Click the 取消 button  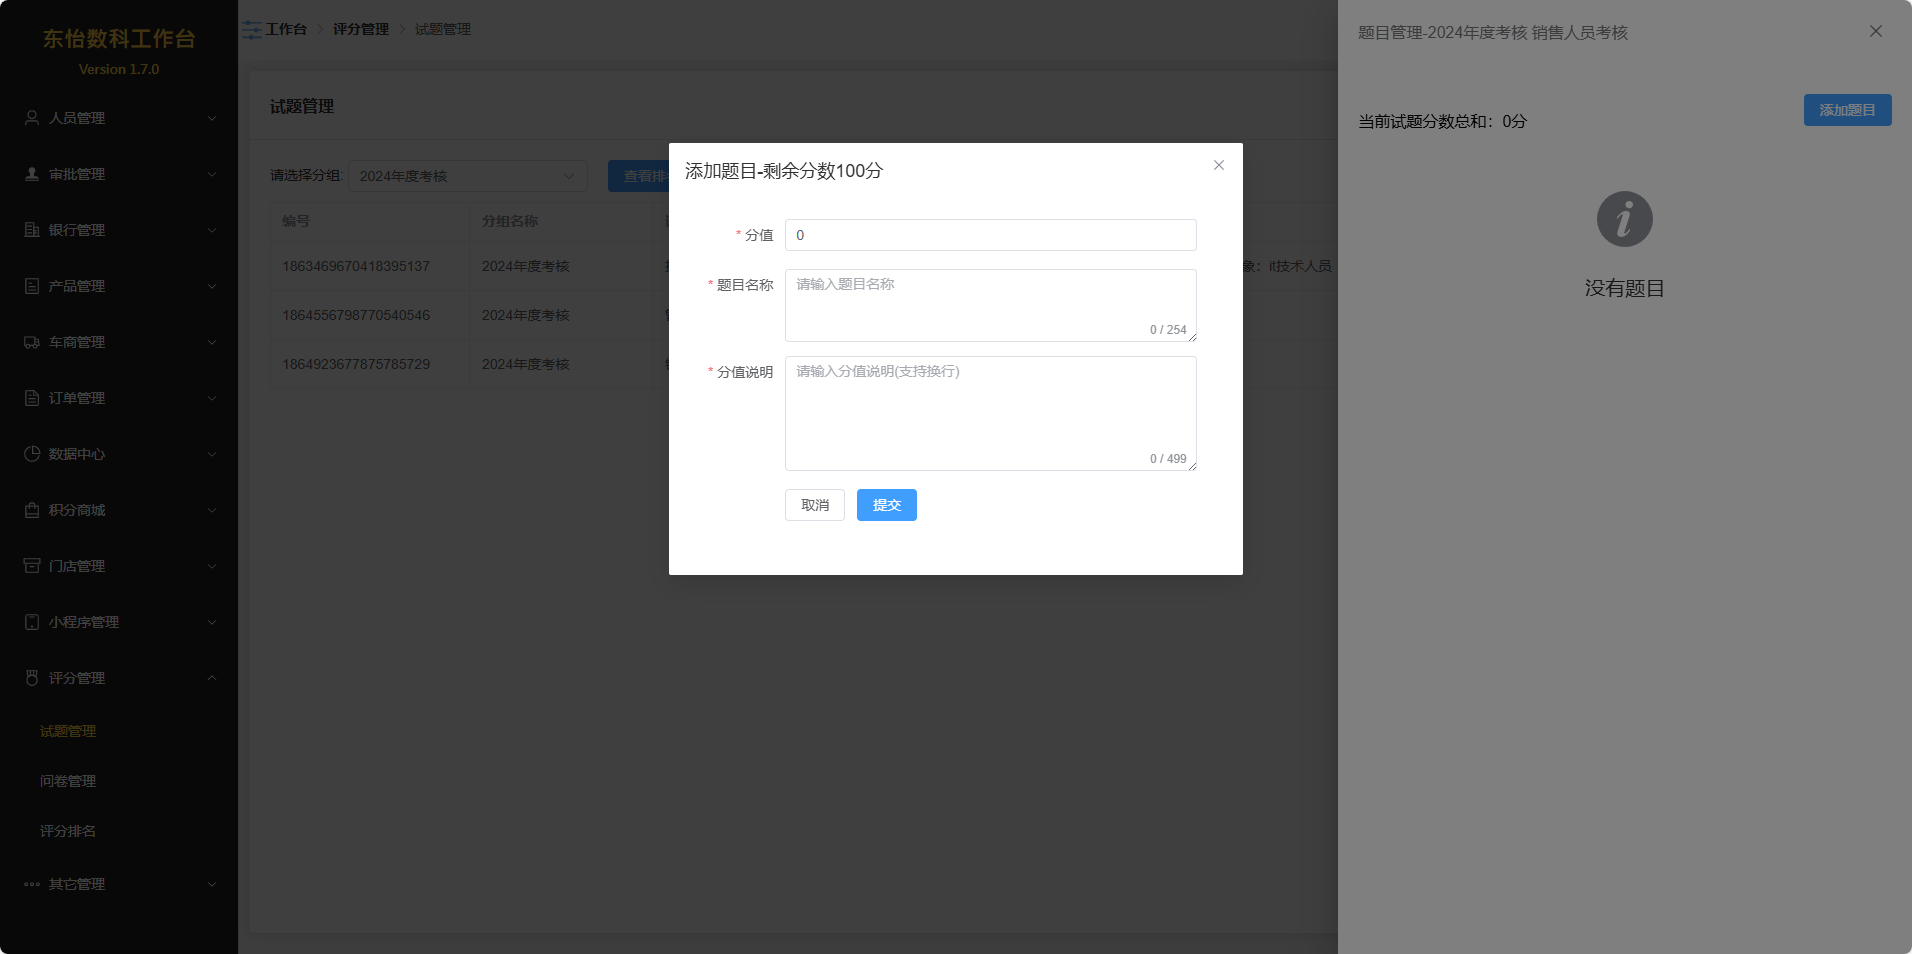pos(814,505)
